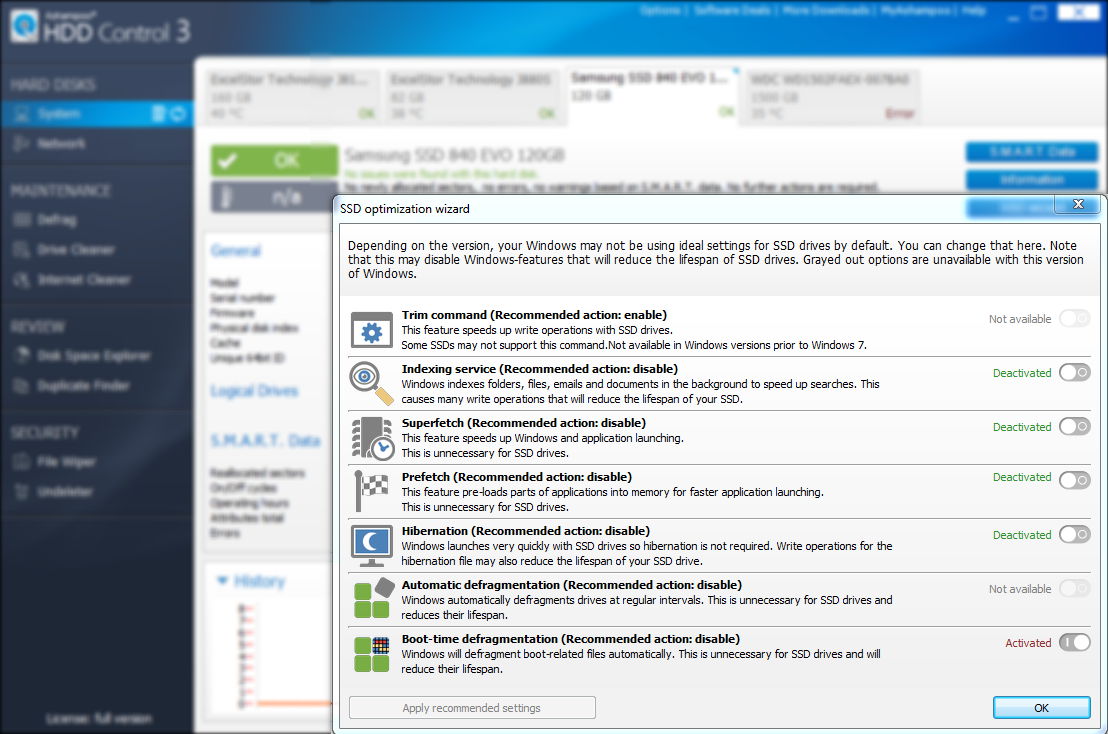Open the Help menu in the title bar
The image size is (1108, 734).
point(973,10)
